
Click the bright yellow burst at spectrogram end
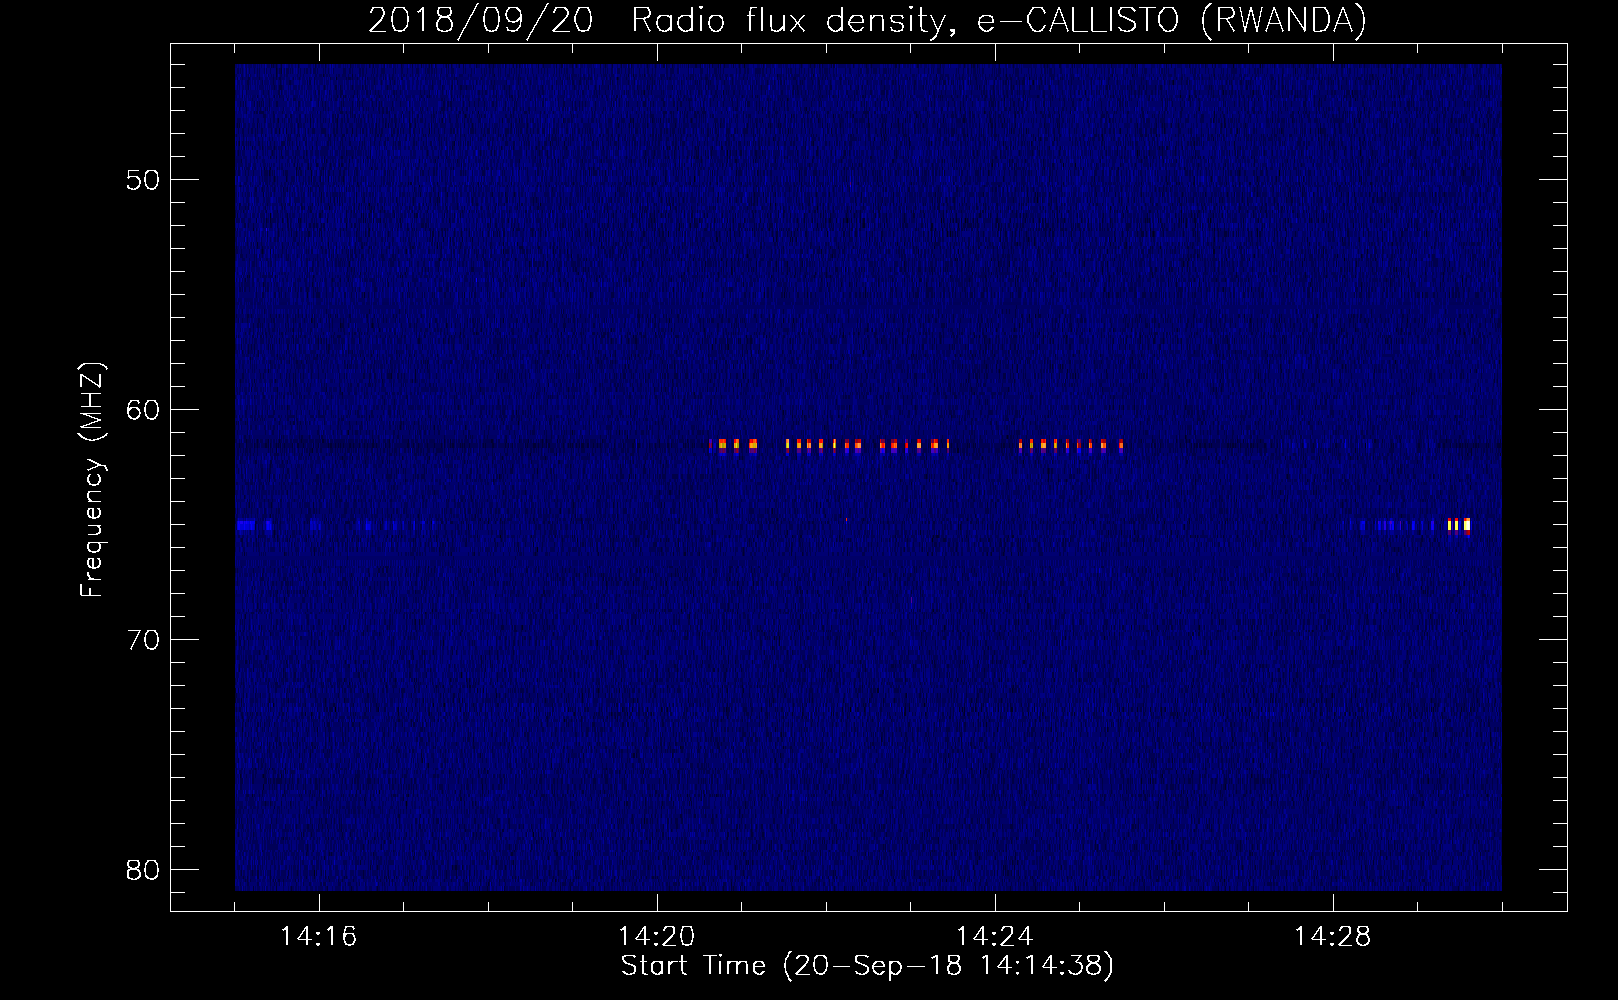[1459, 525]
